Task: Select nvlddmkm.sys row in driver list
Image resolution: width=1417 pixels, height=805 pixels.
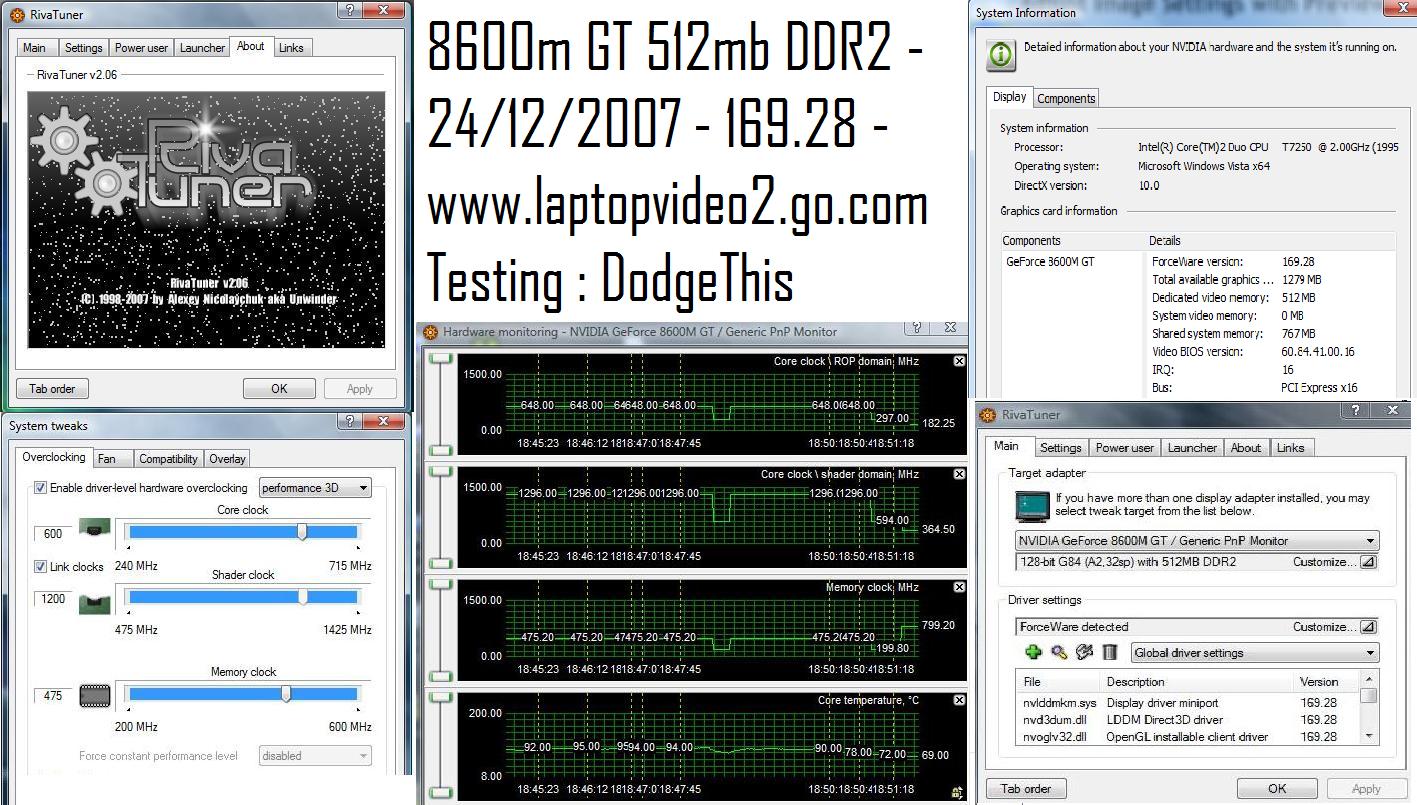Action: (1188, 702)
